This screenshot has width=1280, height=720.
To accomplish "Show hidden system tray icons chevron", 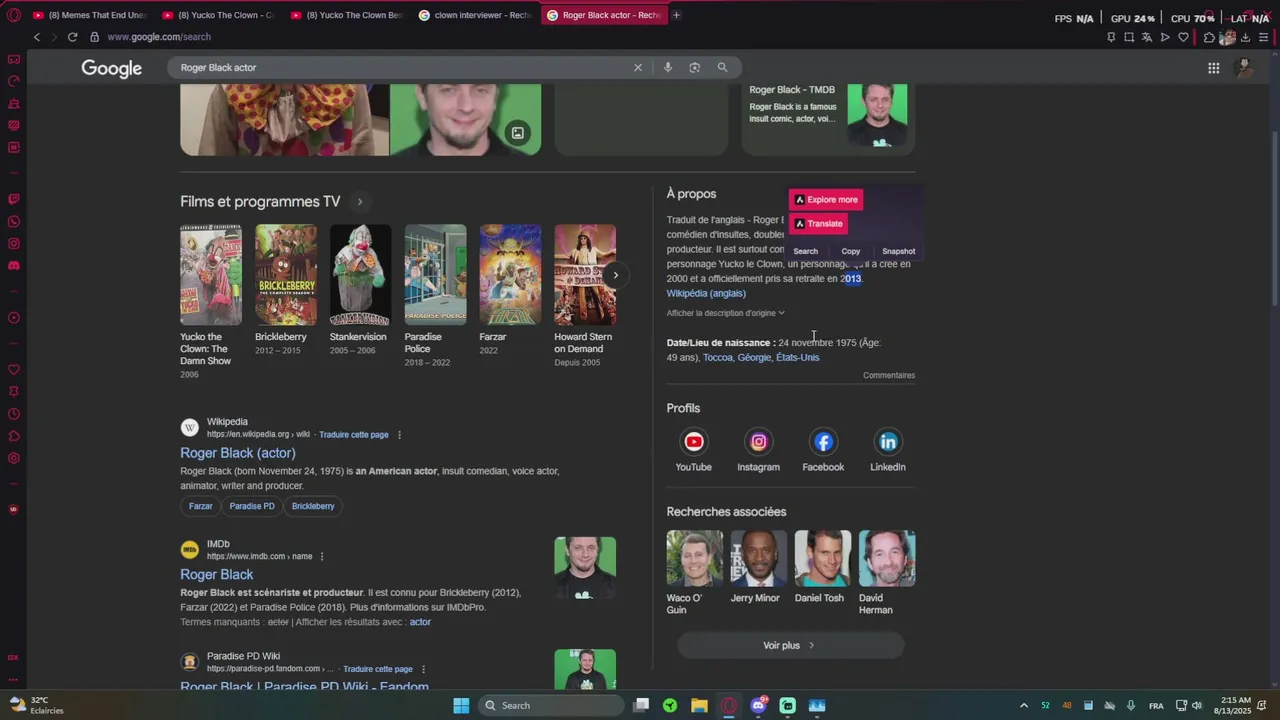I will click(1023, 705).
